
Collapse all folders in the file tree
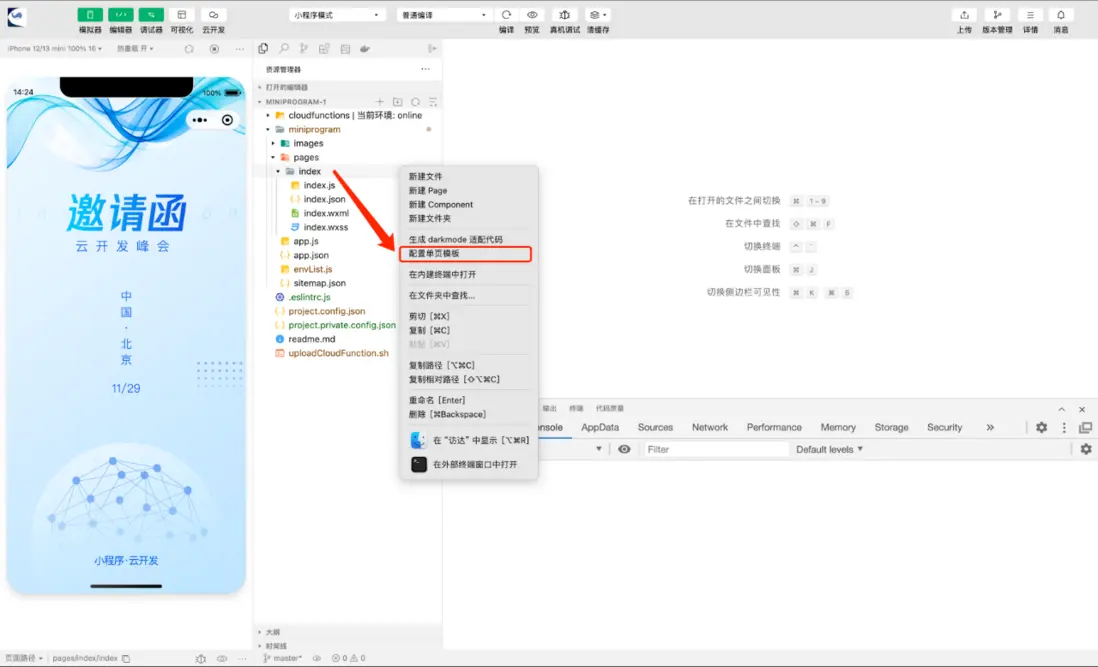(433, 101)
